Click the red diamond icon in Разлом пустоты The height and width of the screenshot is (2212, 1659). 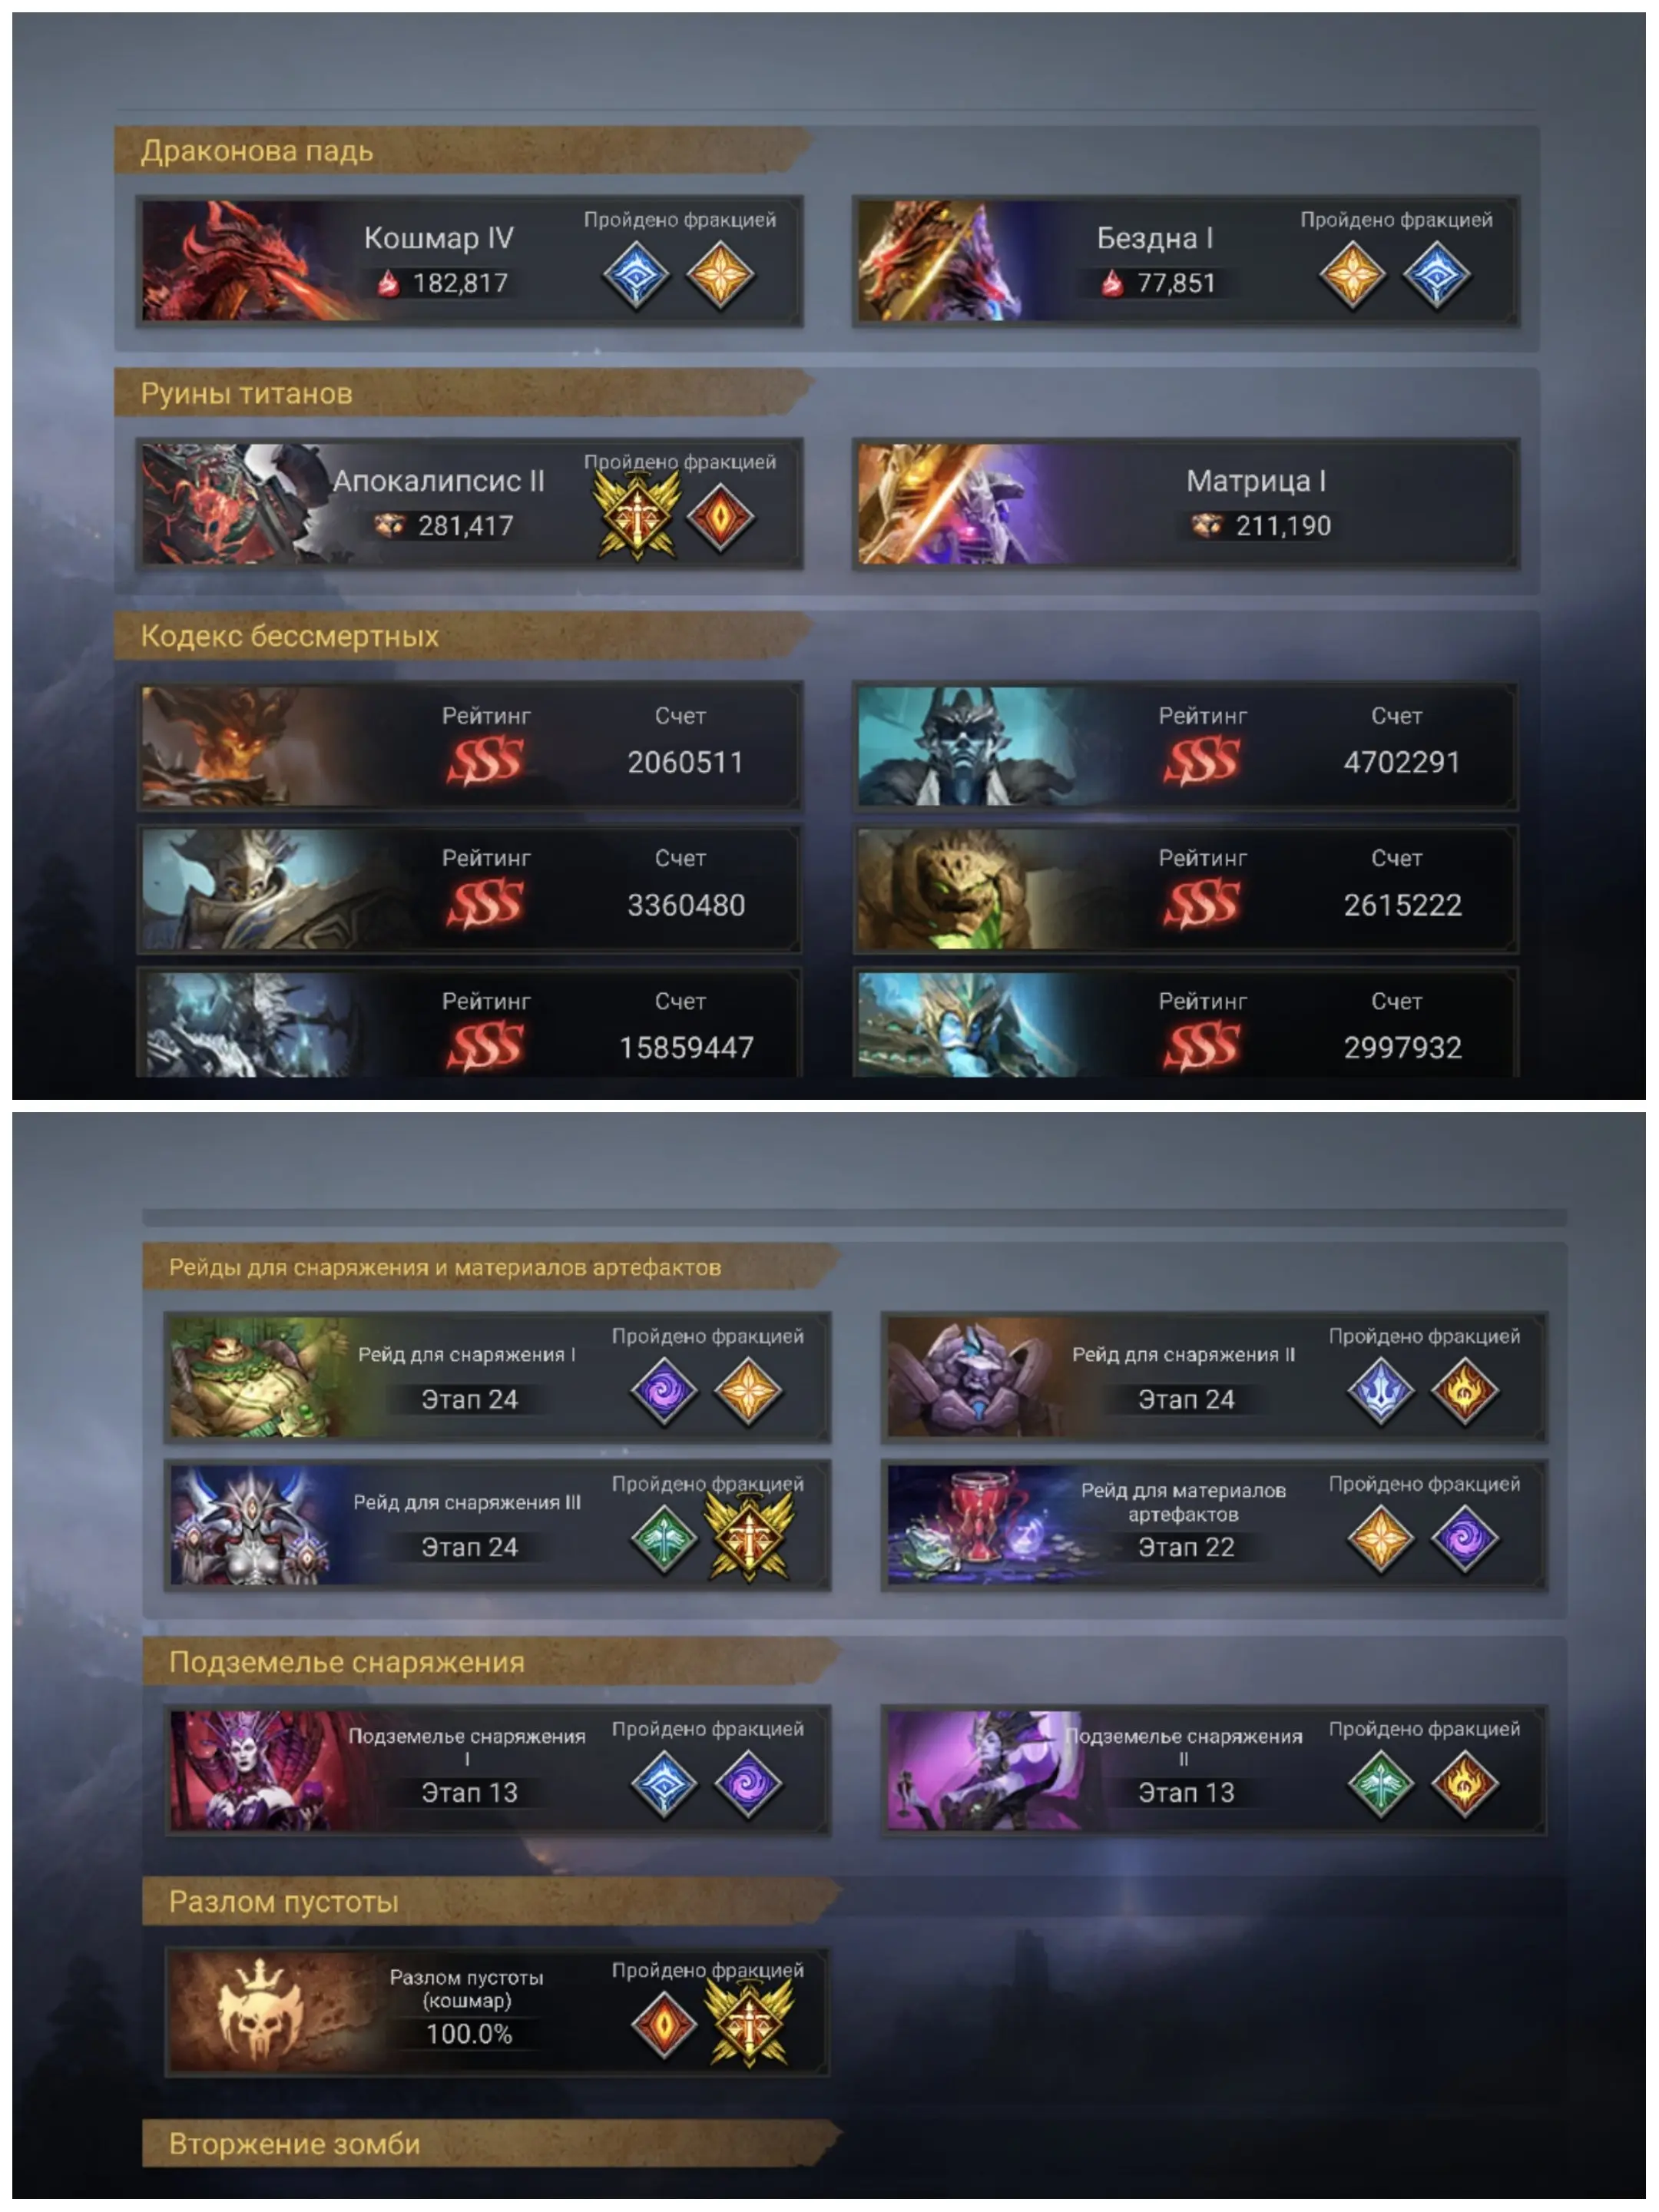tap(664, 2025)
